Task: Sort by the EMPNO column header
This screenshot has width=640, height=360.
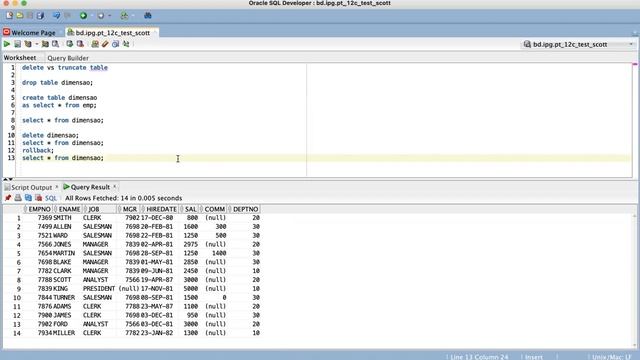Action: [39, 209]
